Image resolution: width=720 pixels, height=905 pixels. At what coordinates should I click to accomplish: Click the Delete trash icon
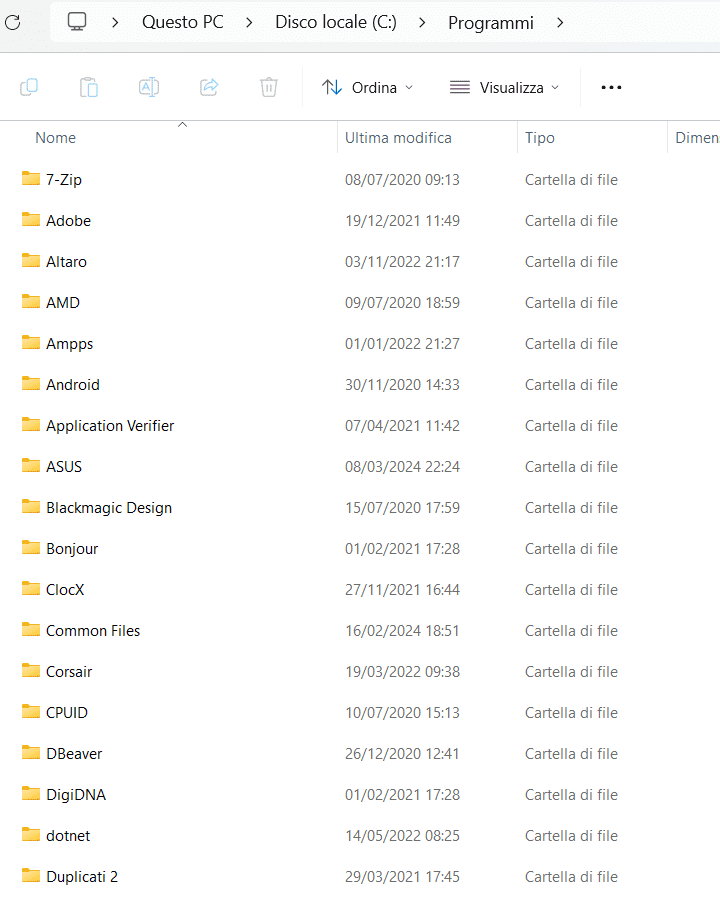(x=269, y=87)
